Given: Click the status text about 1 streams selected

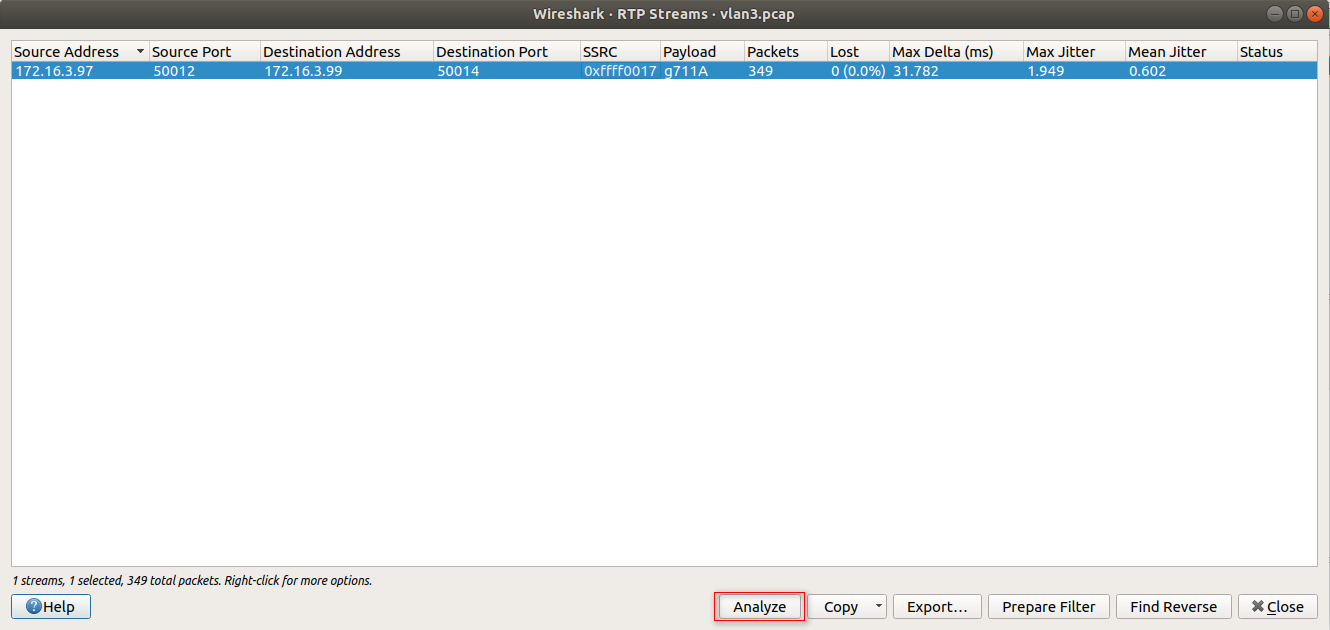Looking at the screenshot, I should [192, 580].
